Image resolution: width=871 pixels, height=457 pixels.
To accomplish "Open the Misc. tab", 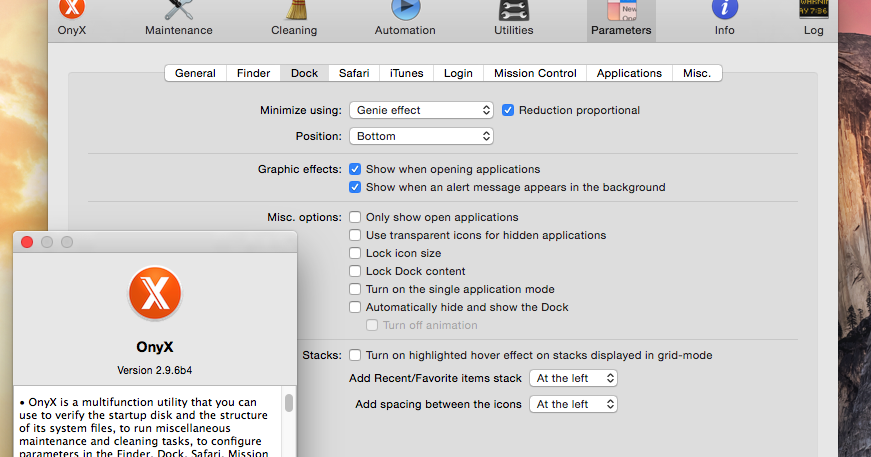I will coord(697,73).
